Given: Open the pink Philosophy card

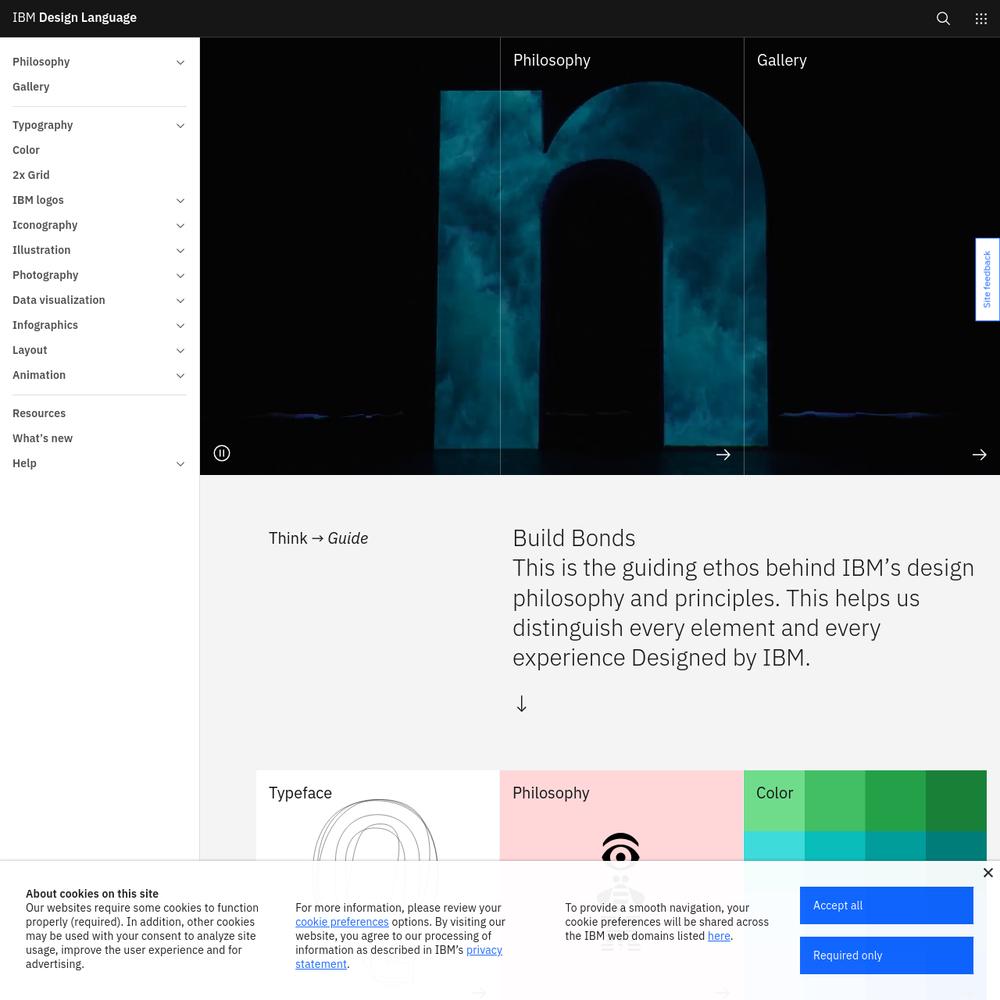Looking at the screenshot, I should pos(622,816).
